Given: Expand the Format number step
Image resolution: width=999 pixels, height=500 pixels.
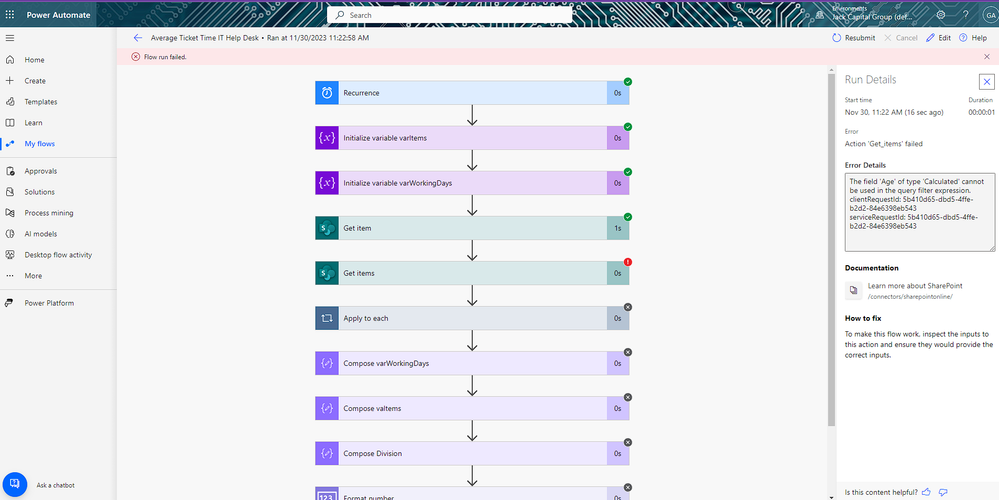Looking at the screenshot, I should [472, 494].
